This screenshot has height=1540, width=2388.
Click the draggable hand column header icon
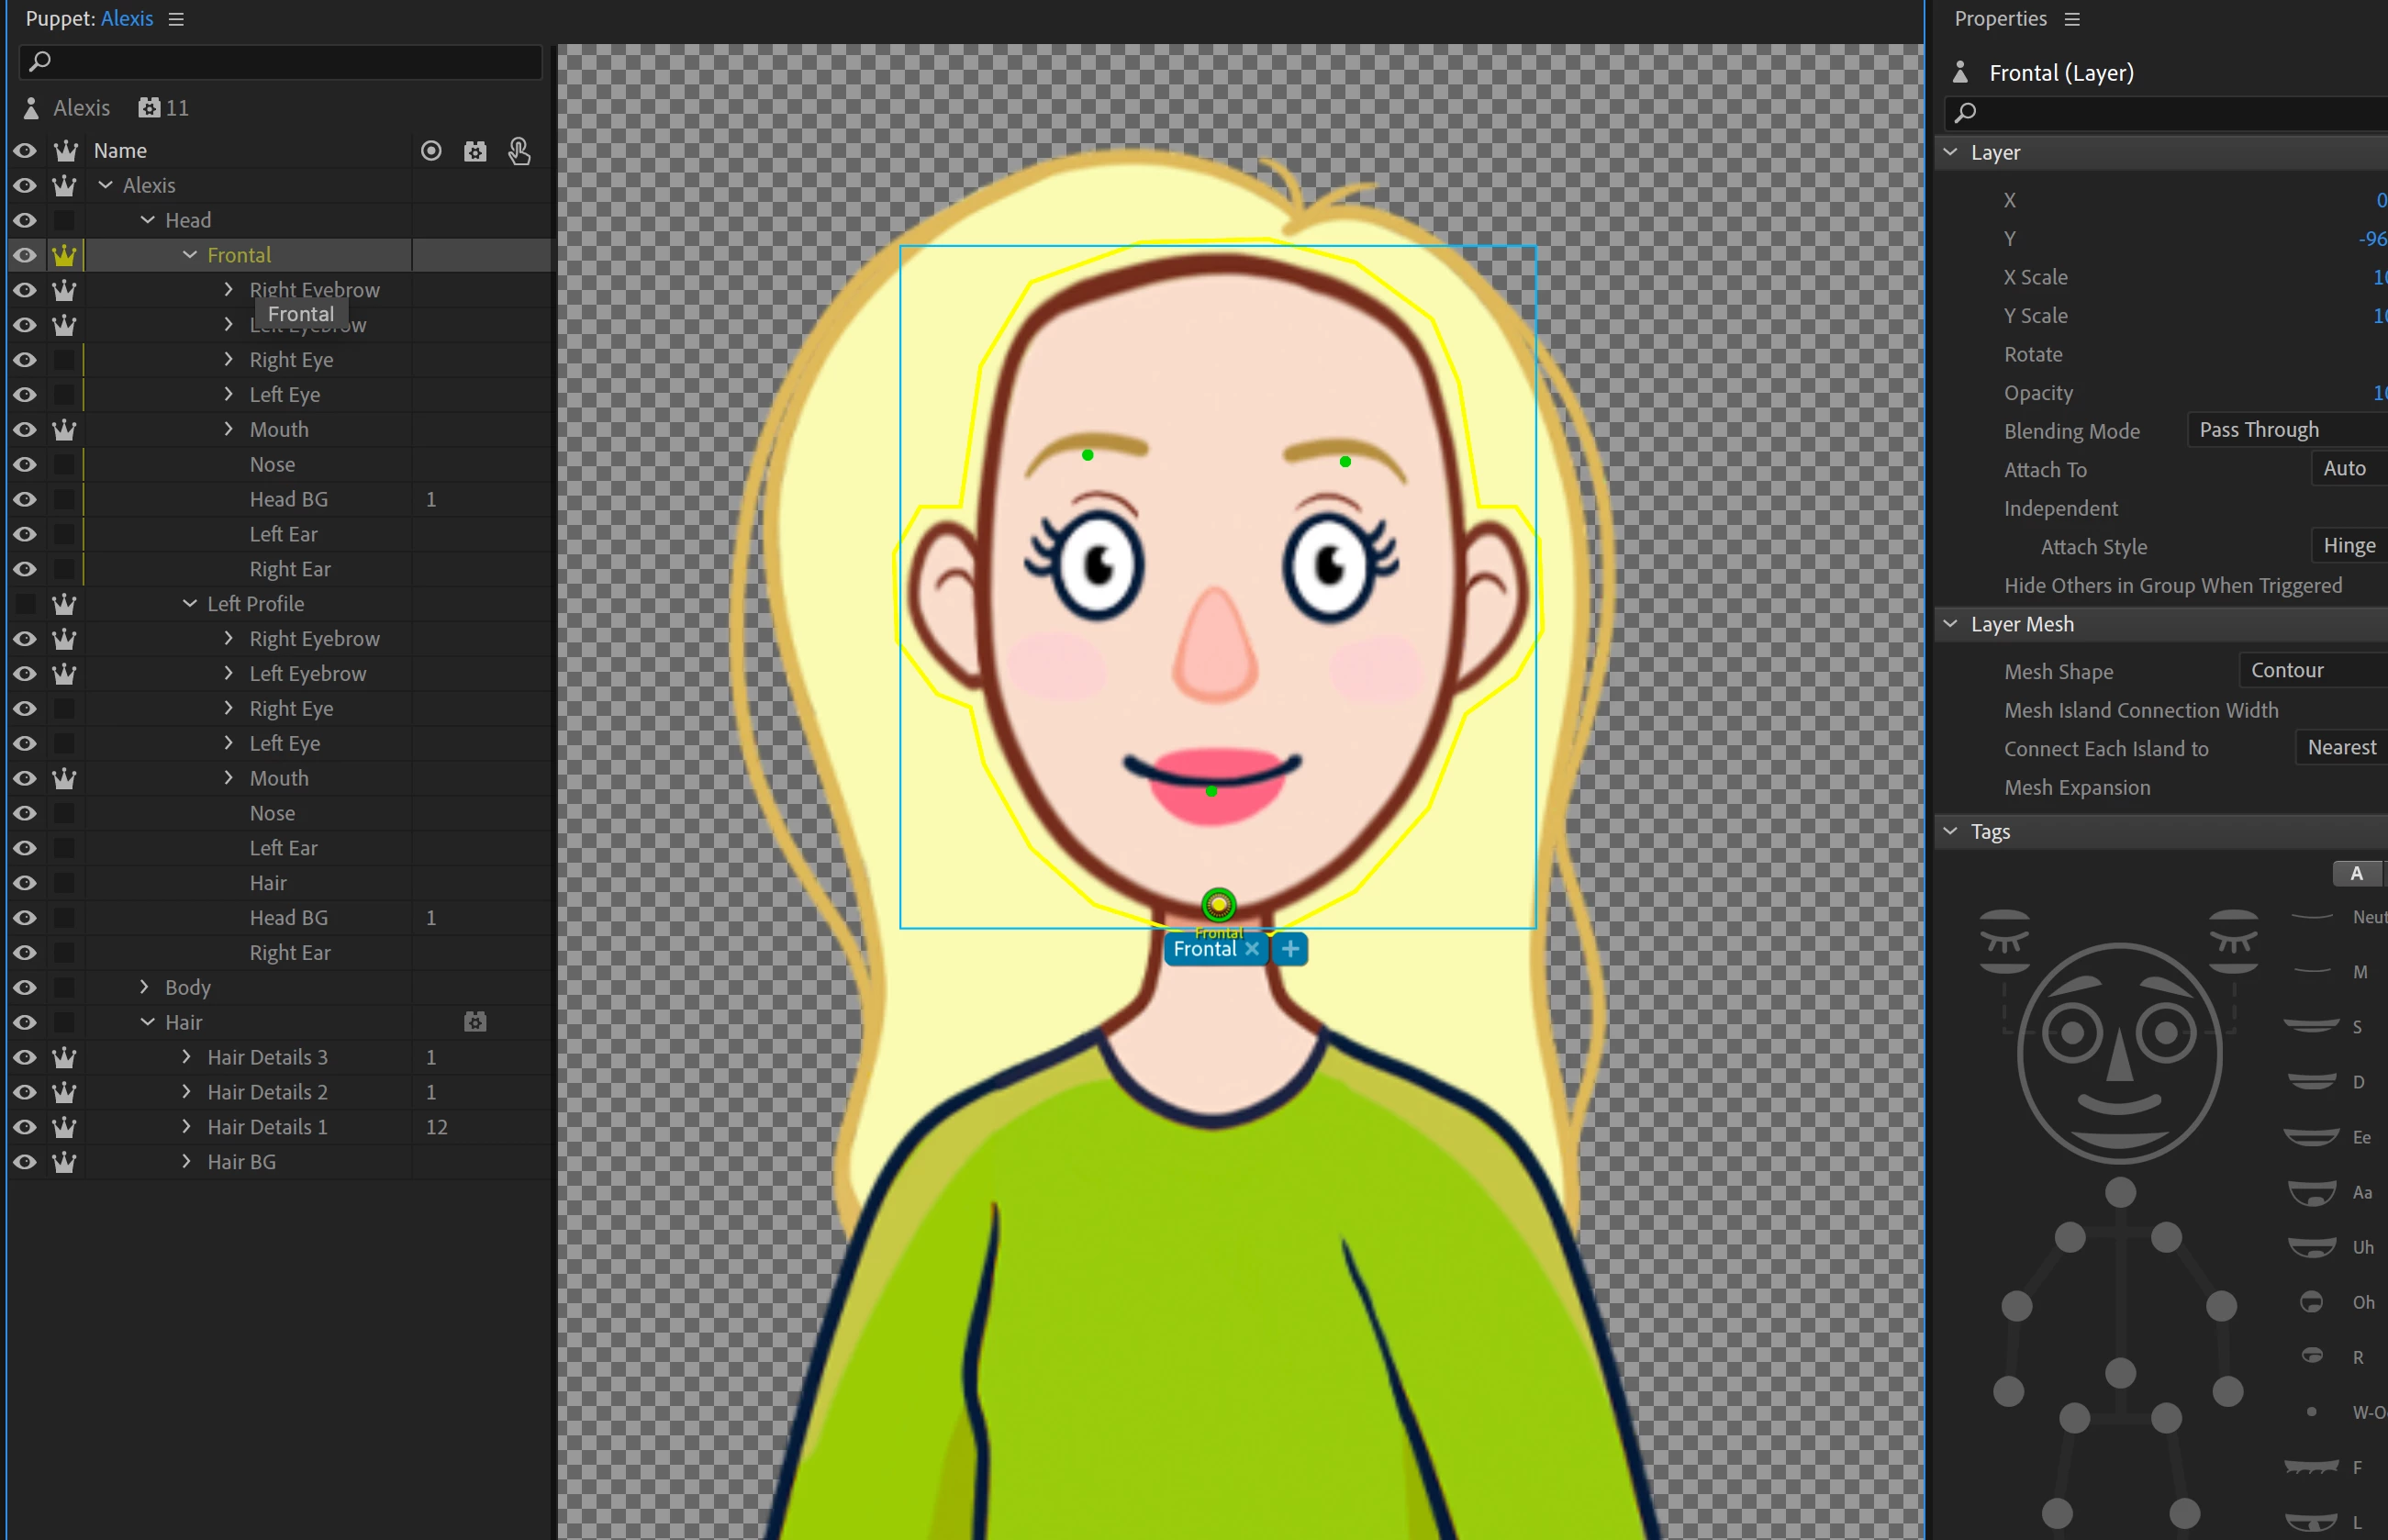519,151
